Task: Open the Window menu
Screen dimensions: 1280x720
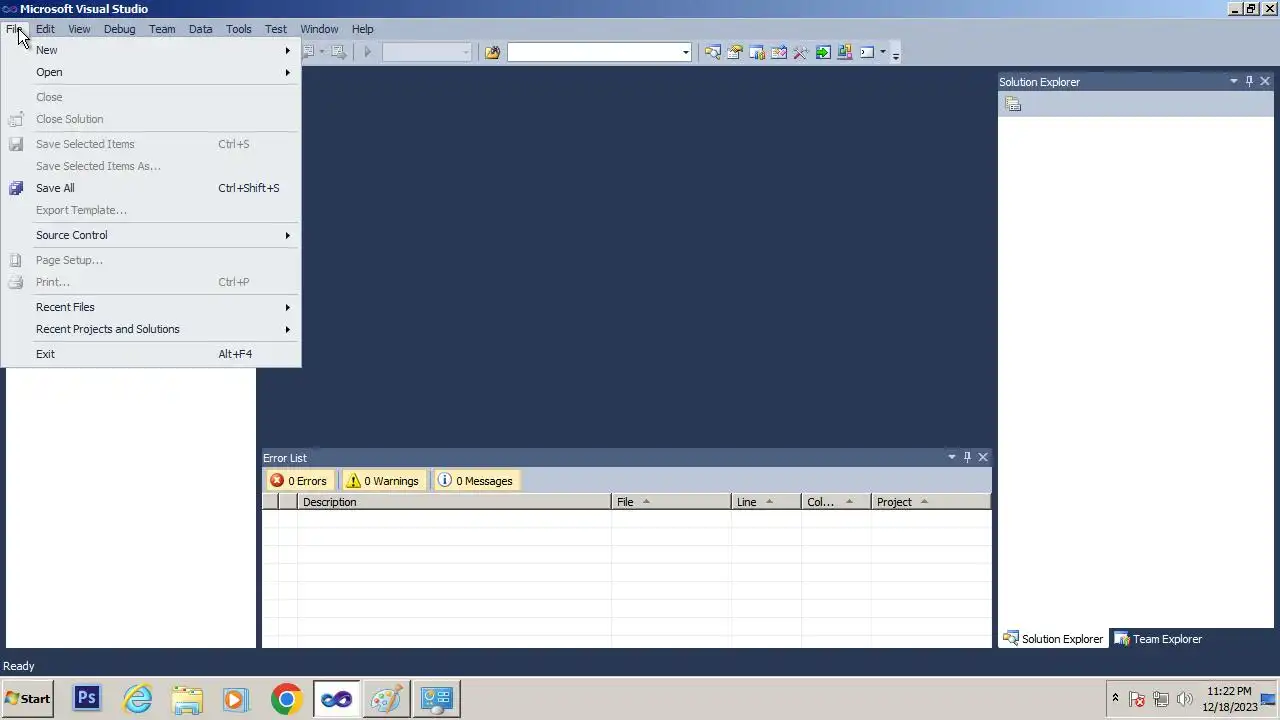Action: coord(319,29)
